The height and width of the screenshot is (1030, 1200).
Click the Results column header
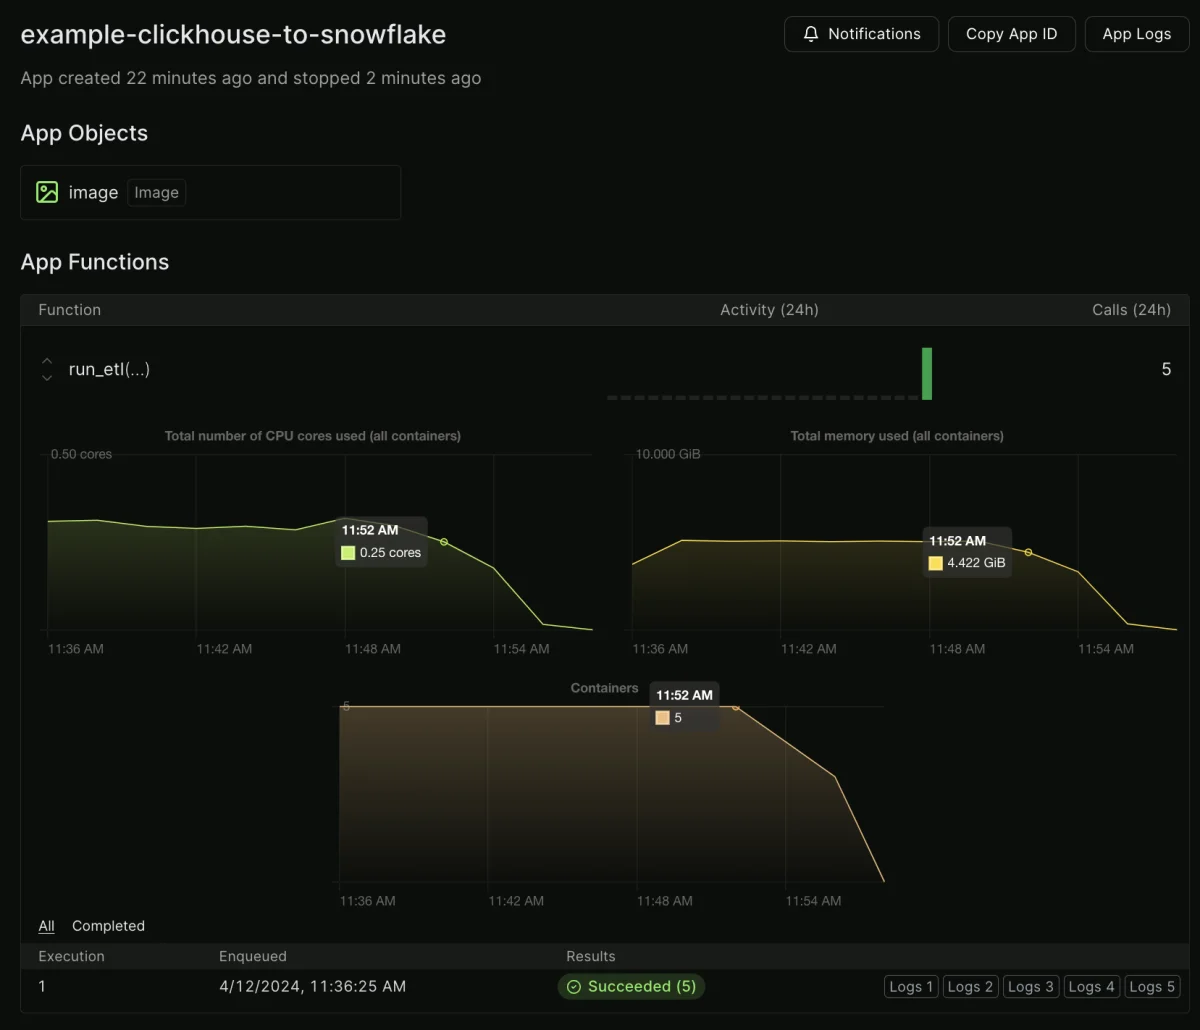pos(591,956)
